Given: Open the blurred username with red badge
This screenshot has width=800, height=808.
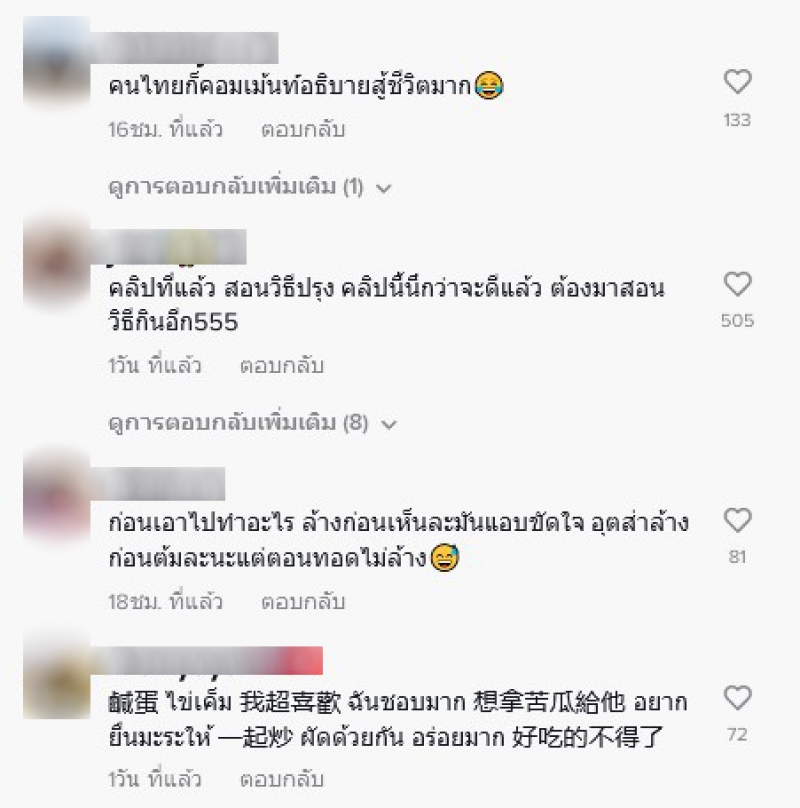Looking at the screenshot, I should 207,660.
